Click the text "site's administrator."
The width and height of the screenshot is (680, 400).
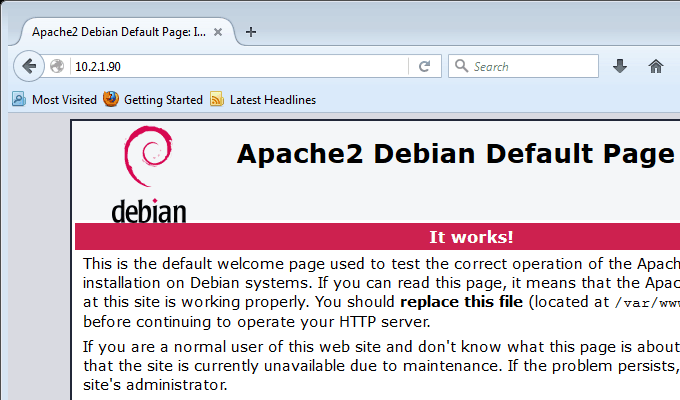(x=155, y=384)
